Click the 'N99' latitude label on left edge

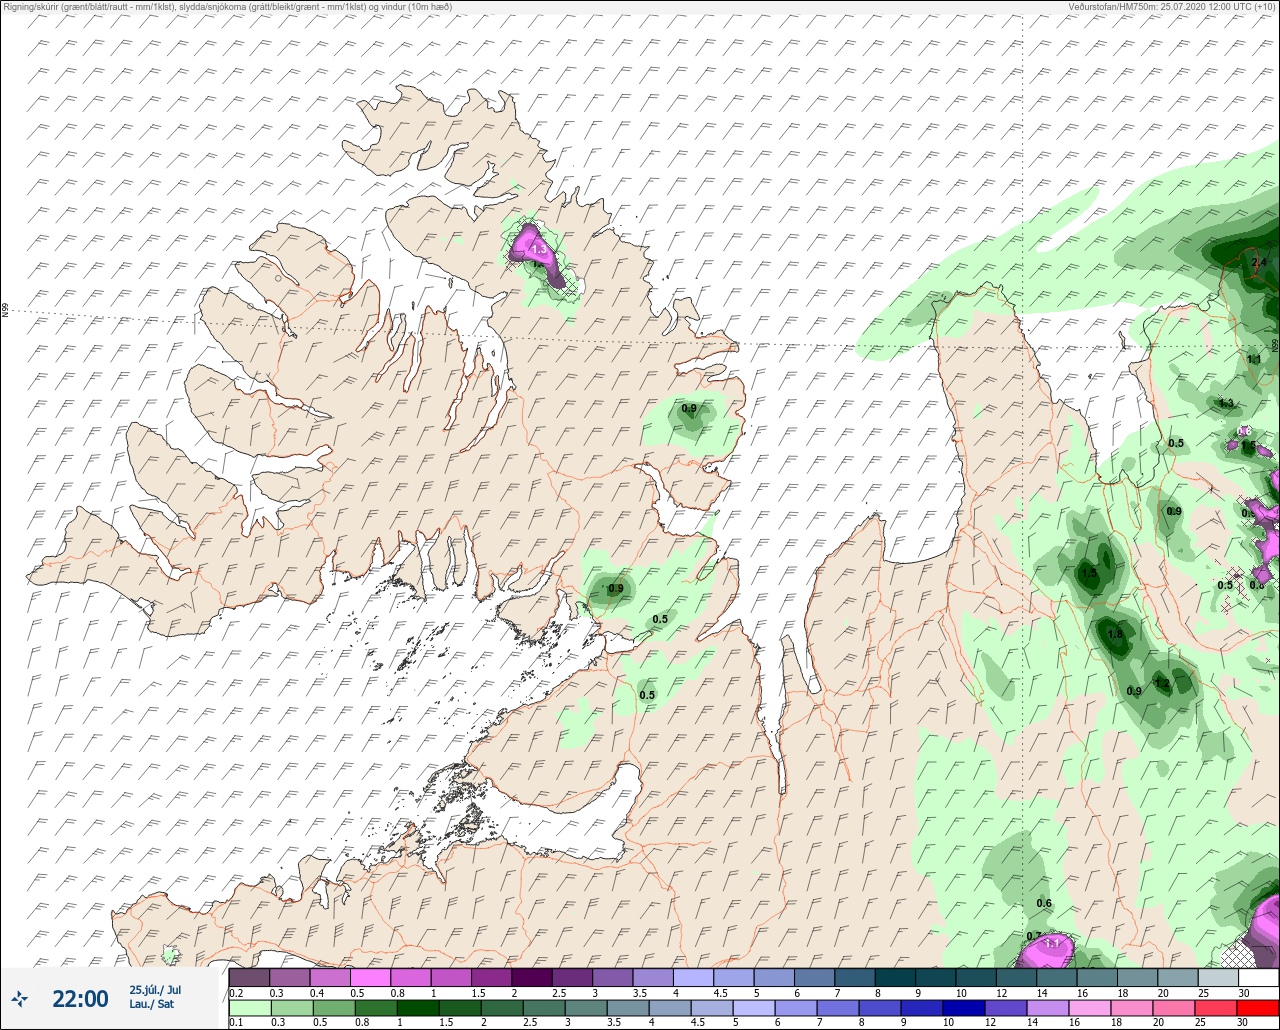click(5, 311)
